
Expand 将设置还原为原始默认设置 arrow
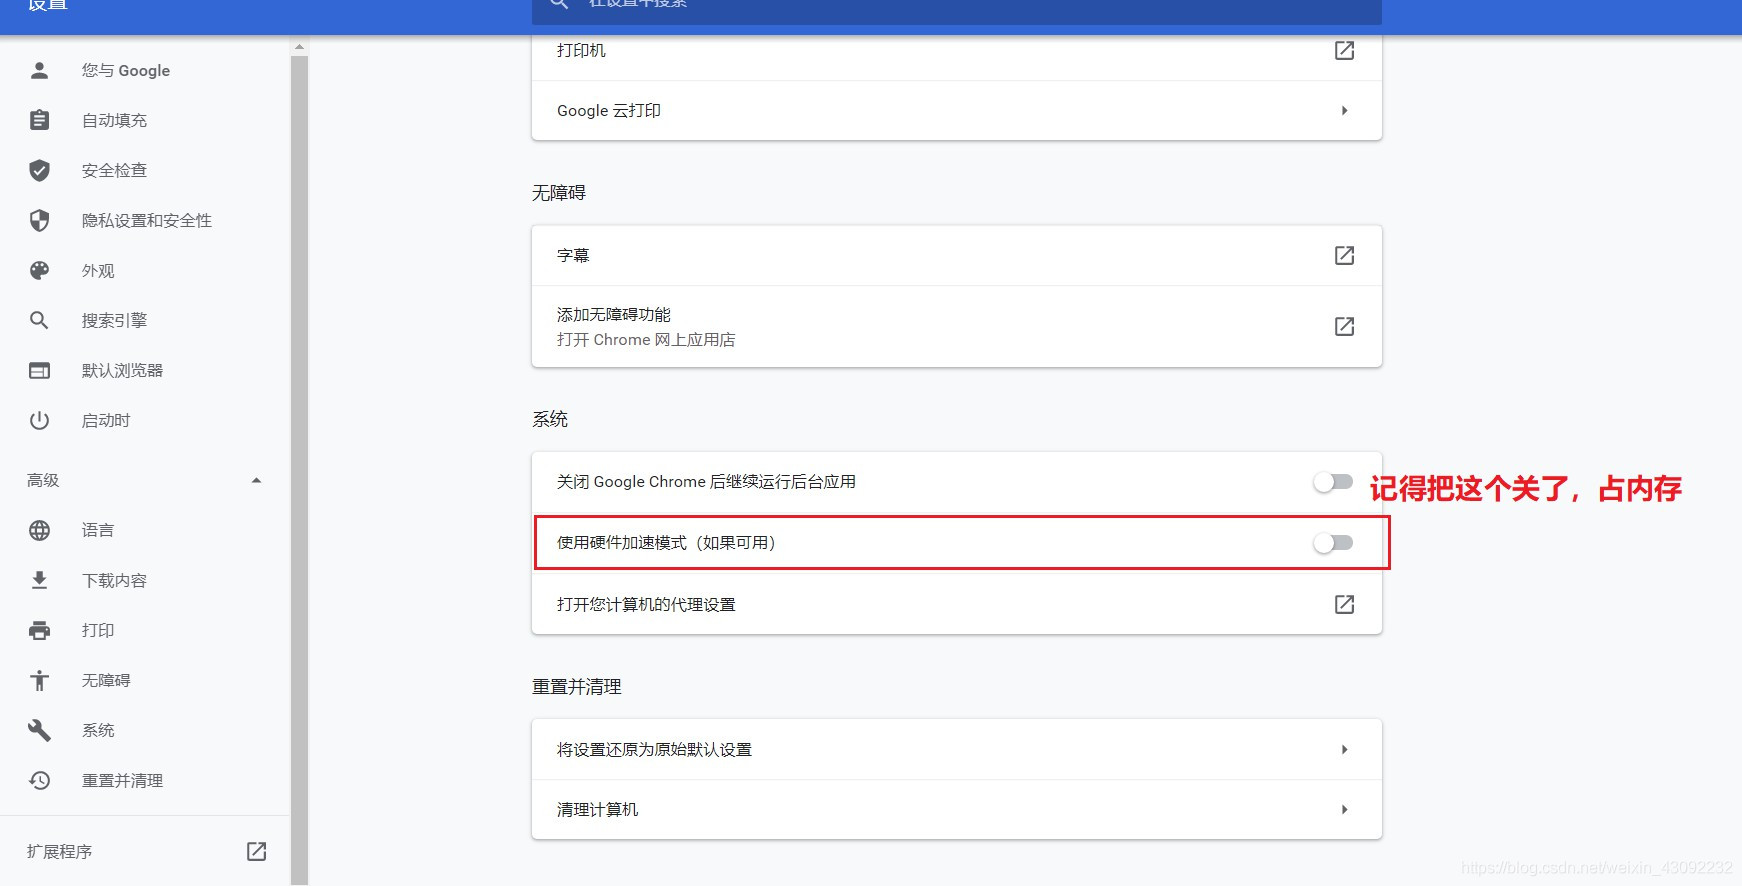[1344, 749]
